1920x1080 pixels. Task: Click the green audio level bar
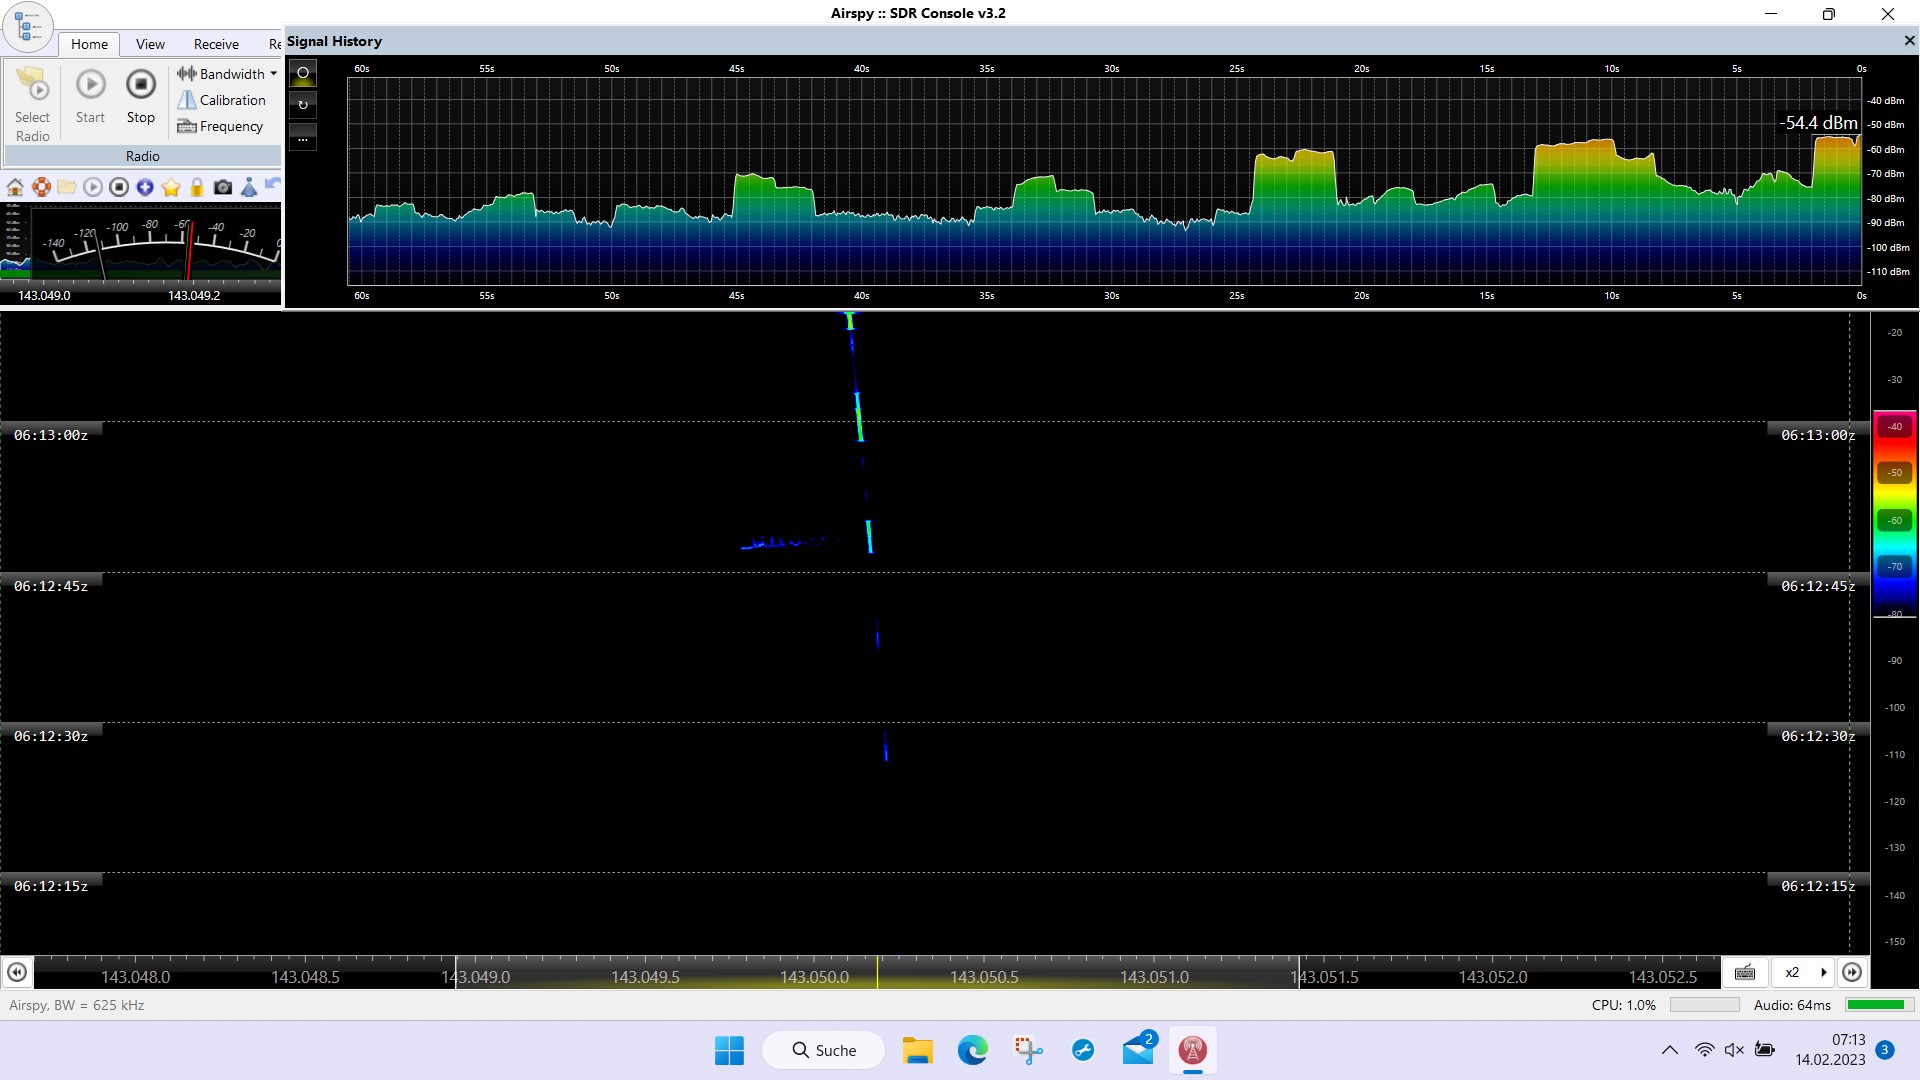(1875, 1005)
